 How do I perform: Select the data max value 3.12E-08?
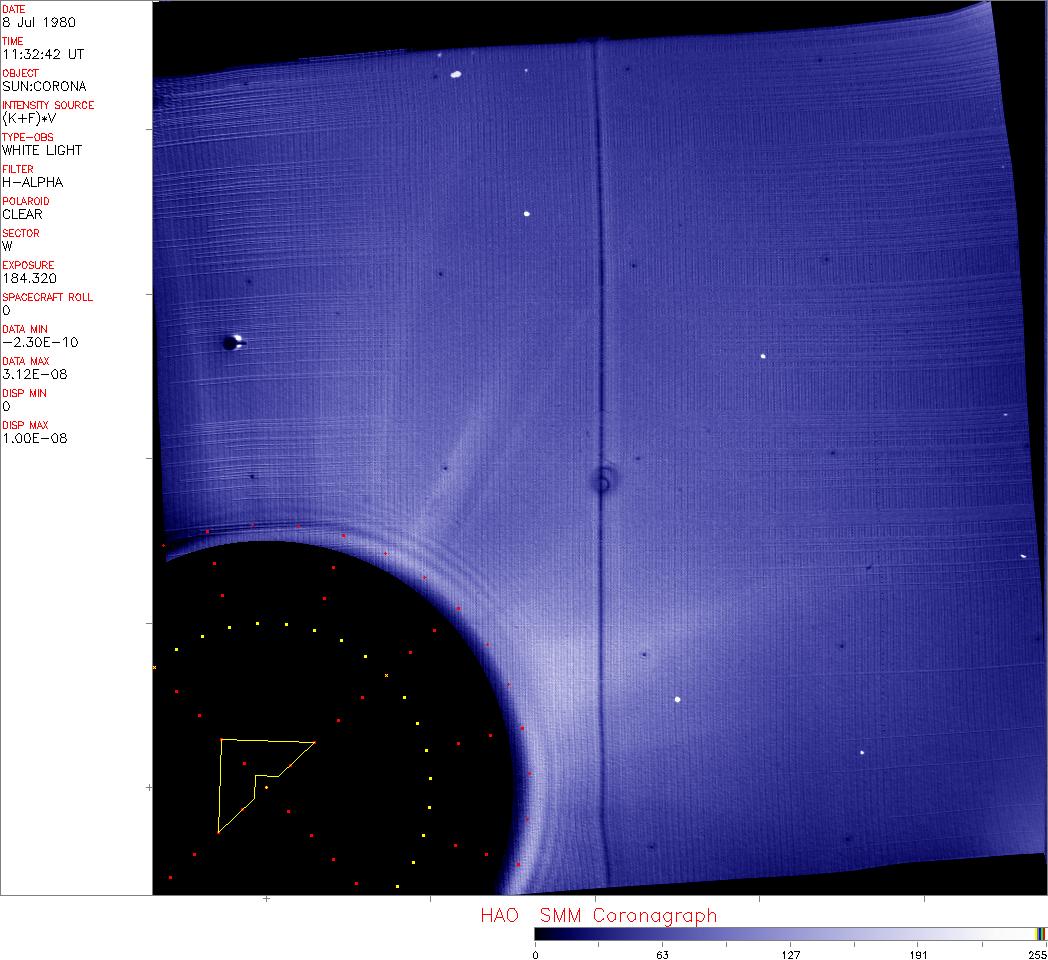[x=32, y=374]
